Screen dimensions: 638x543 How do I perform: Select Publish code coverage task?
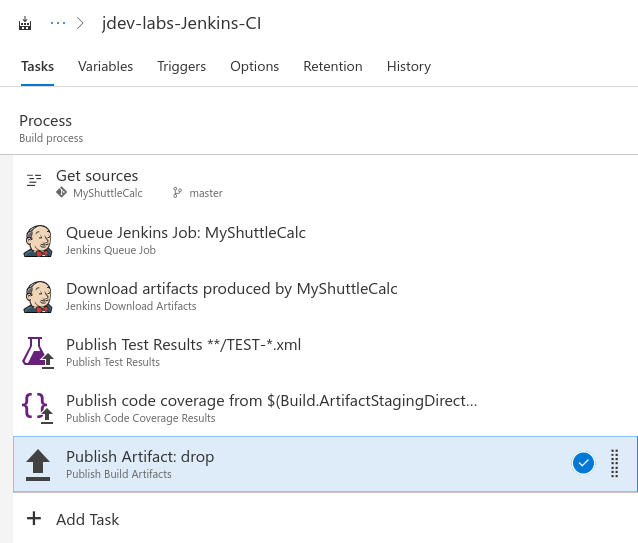[325, 408]
